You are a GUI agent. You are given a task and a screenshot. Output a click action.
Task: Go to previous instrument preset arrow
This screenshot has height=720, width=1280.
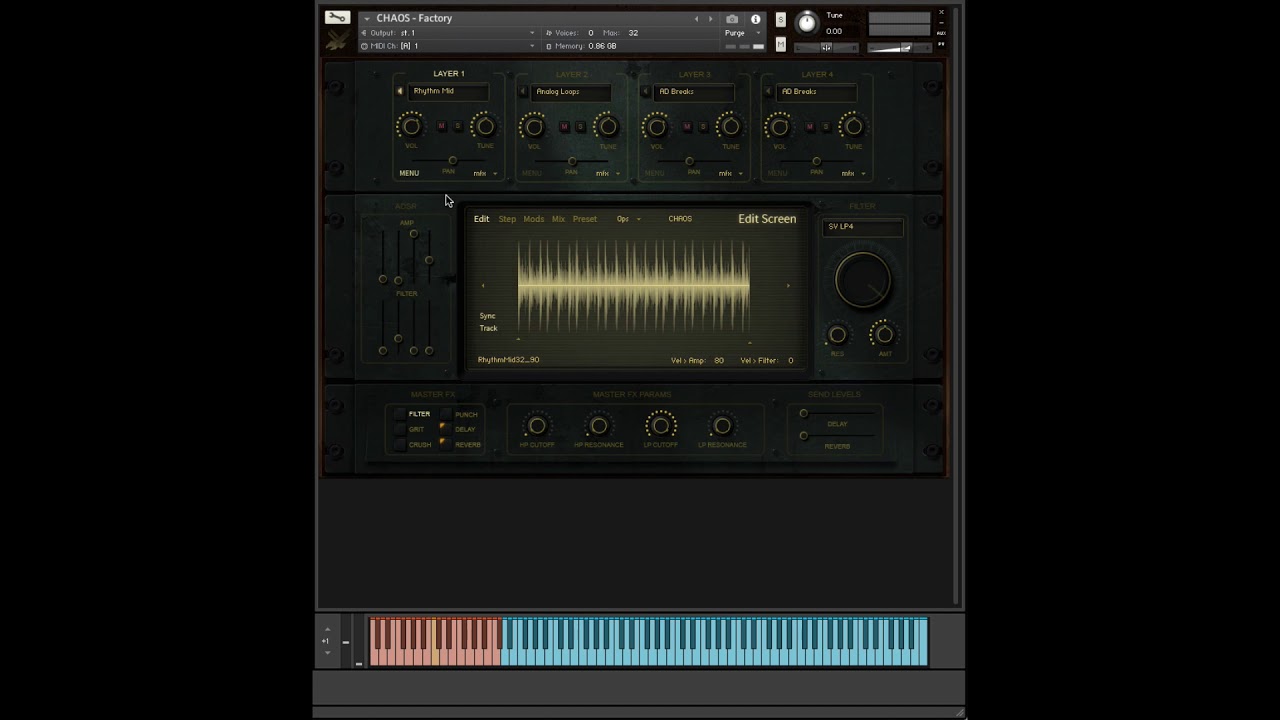(x=697, y=19)
